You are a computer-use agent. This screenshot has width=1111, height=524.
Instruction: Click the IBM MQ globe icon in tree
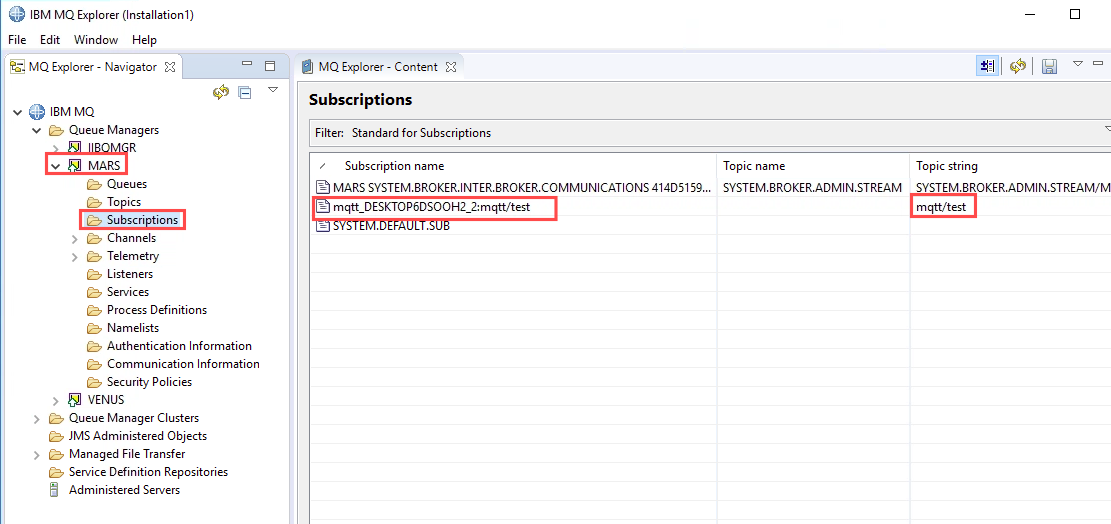click(36, 112)
